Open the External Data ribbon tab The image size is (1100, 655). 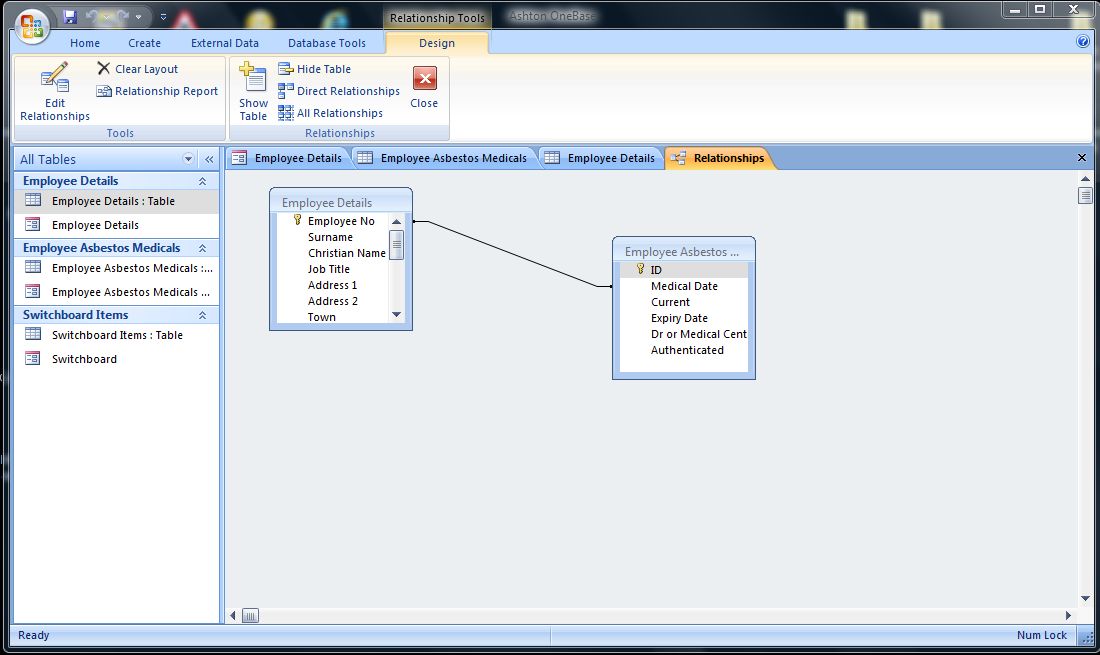pos(224,43)
